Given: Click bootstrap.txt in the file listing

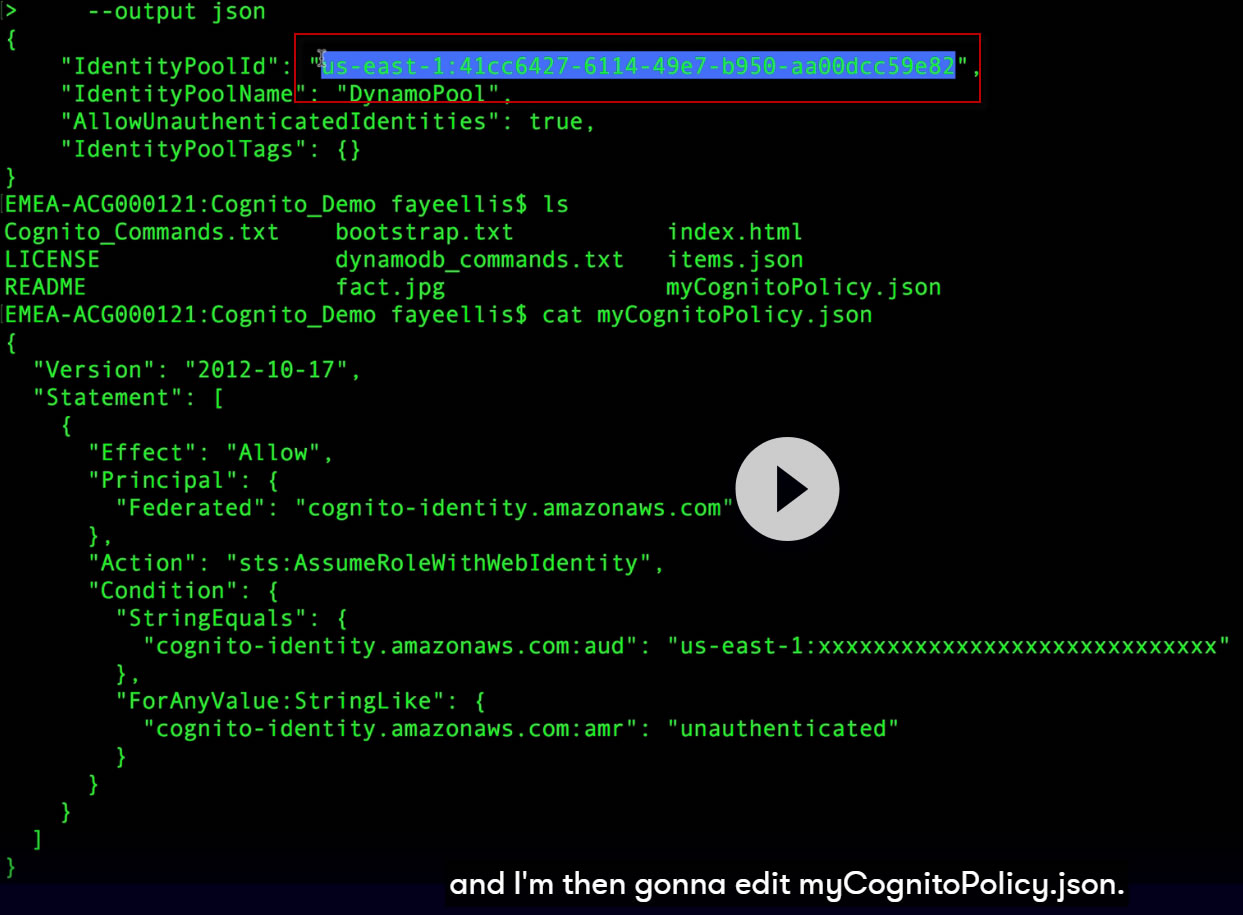Looking at the screenshot, I should click(425, 232).
